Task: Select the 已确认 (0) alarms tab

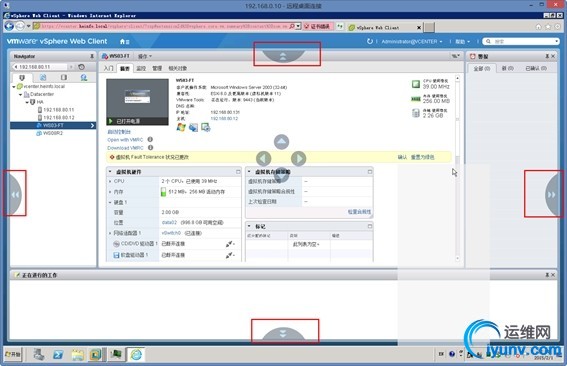Action: point(536,68)
